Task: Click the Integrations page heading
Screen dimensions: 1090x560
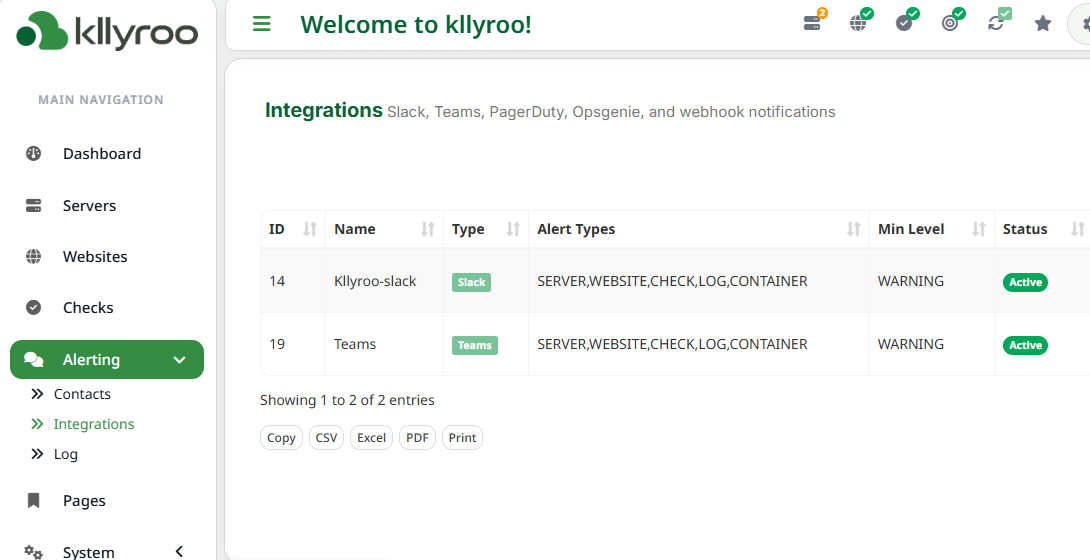Action: tap(324, 110)
